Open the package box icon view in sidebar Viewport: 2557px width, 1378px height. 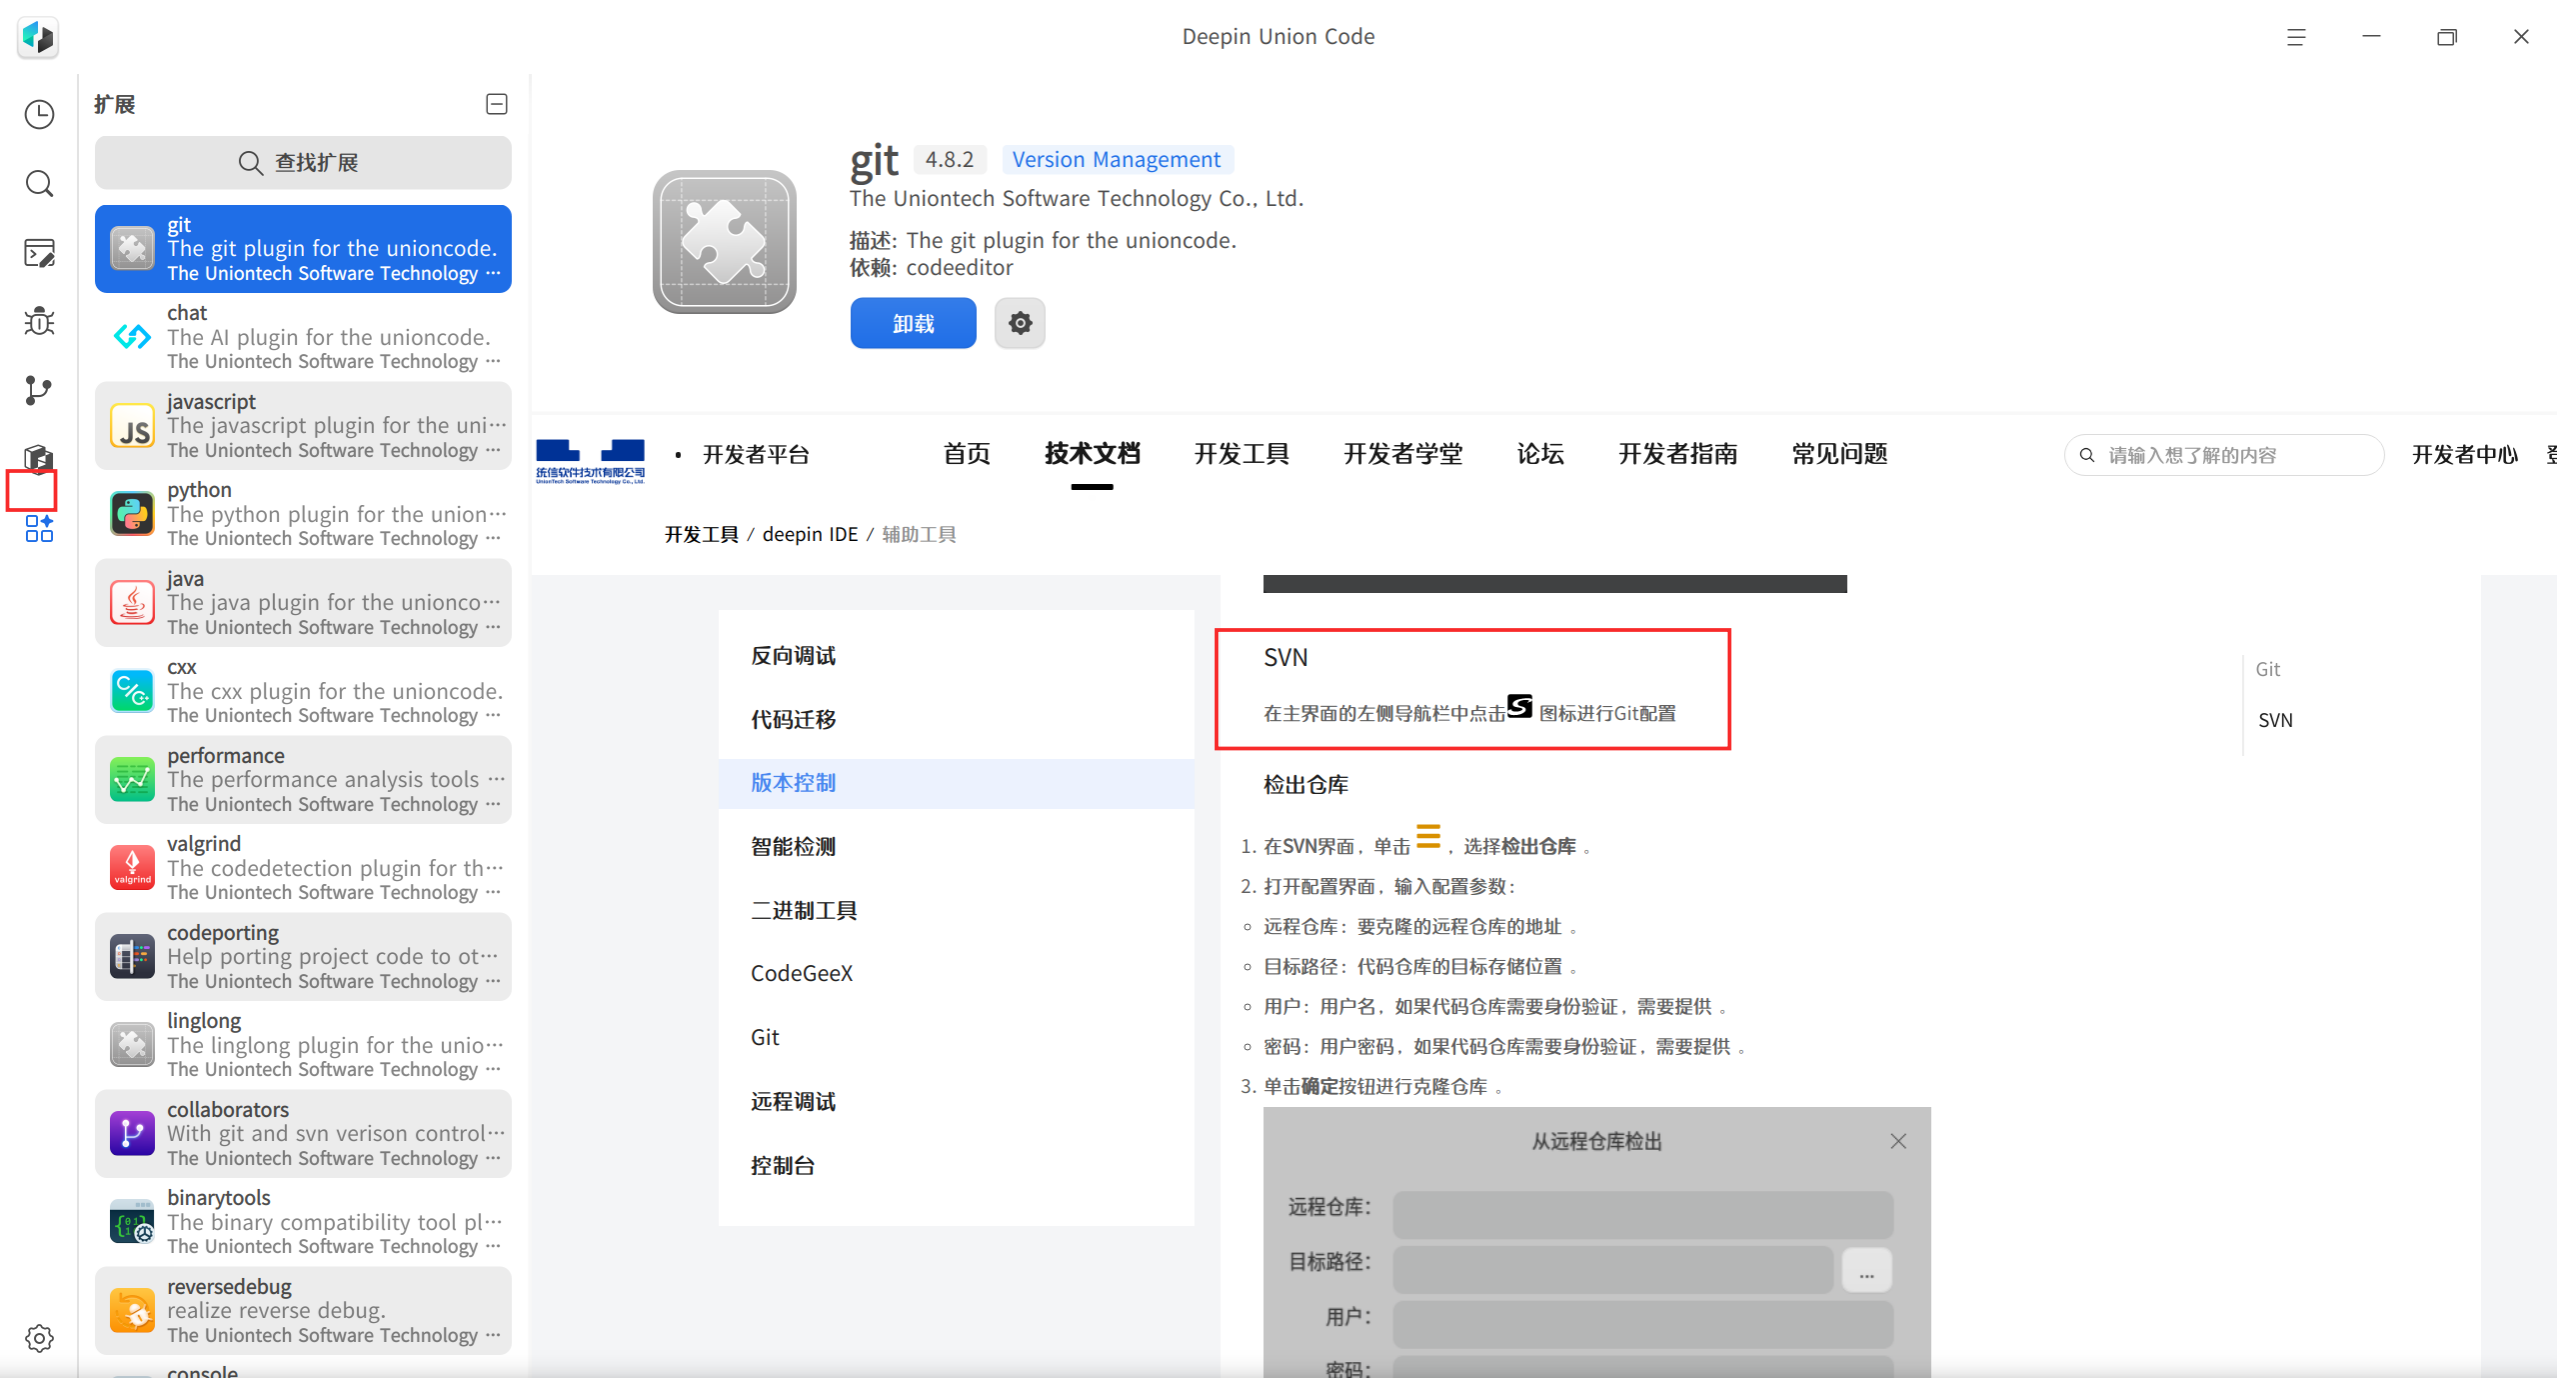click(39, 458)
